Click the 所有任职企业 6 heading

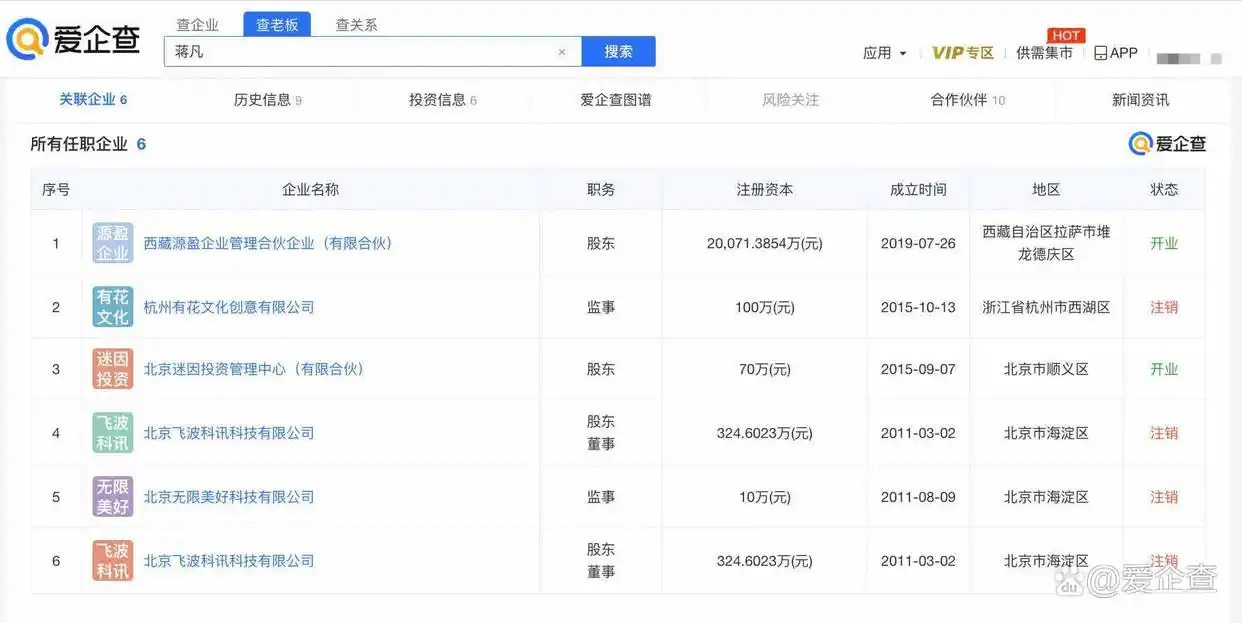coord(88,144)
